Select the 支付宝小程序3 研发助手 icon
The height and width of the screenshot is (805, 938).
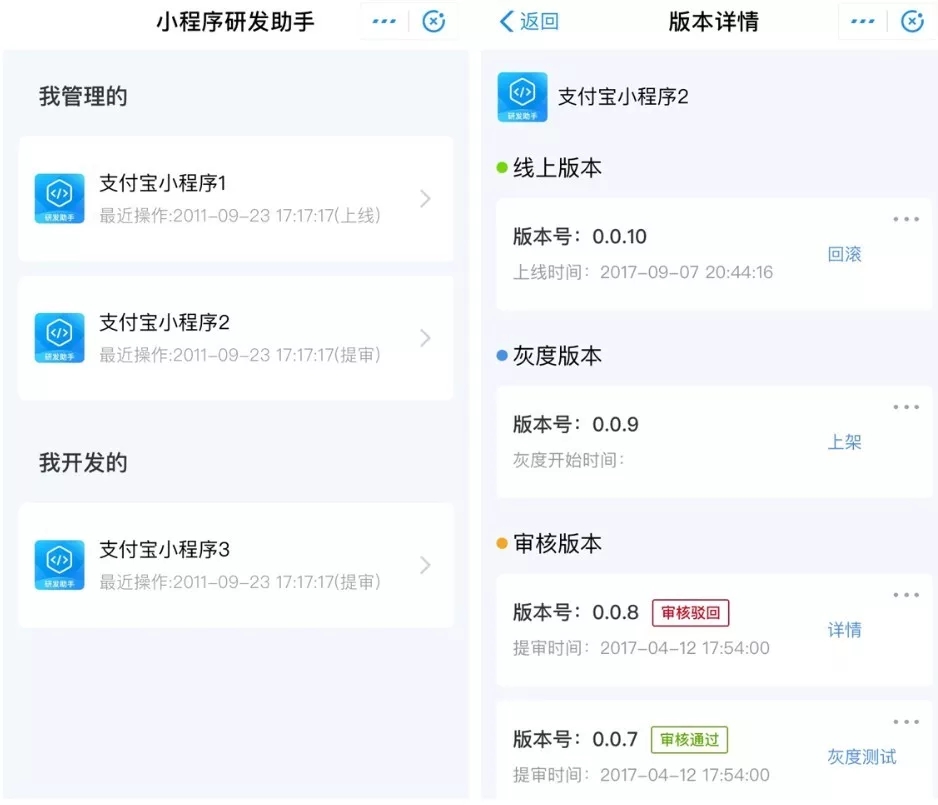point(59,566)
